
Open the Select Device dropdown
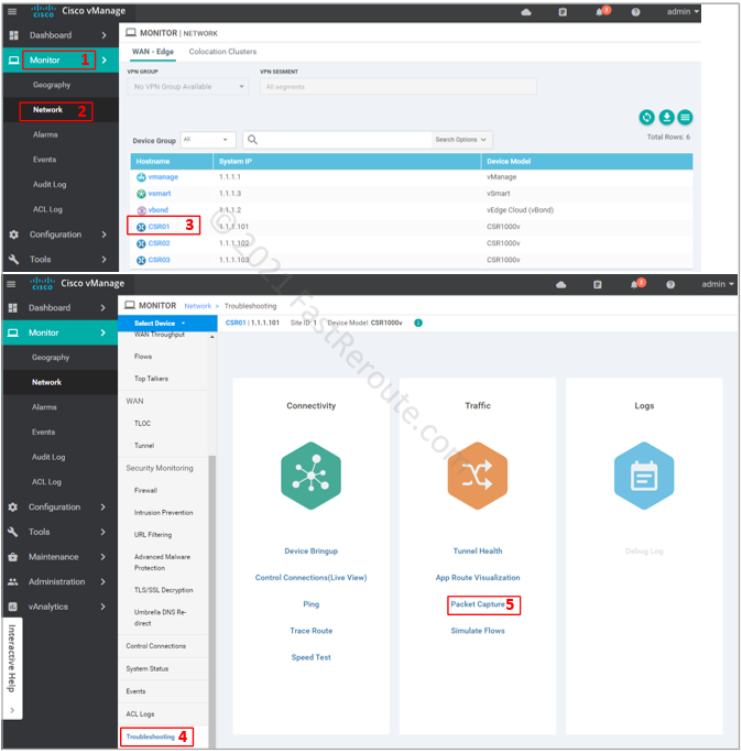point(167,323)
